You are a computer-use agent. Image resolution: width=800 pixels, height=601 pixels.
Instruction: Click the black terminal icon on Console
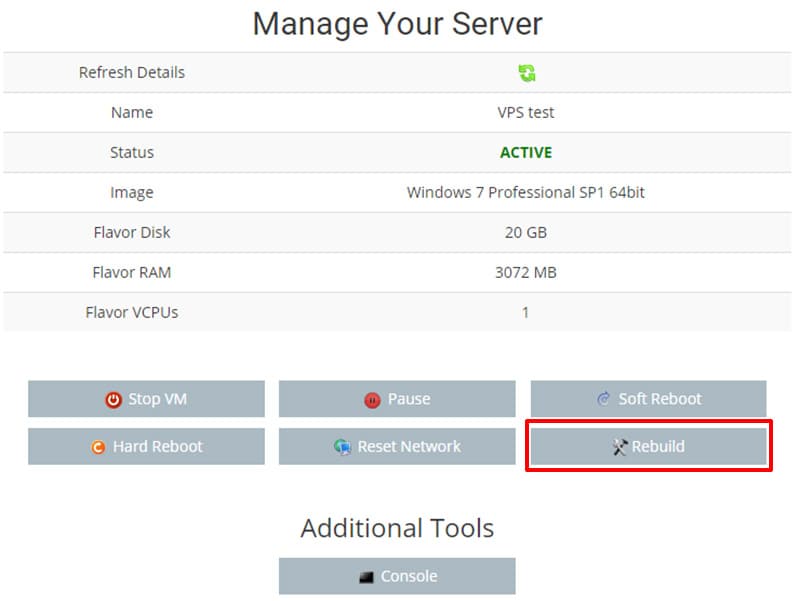pos(366,577)
